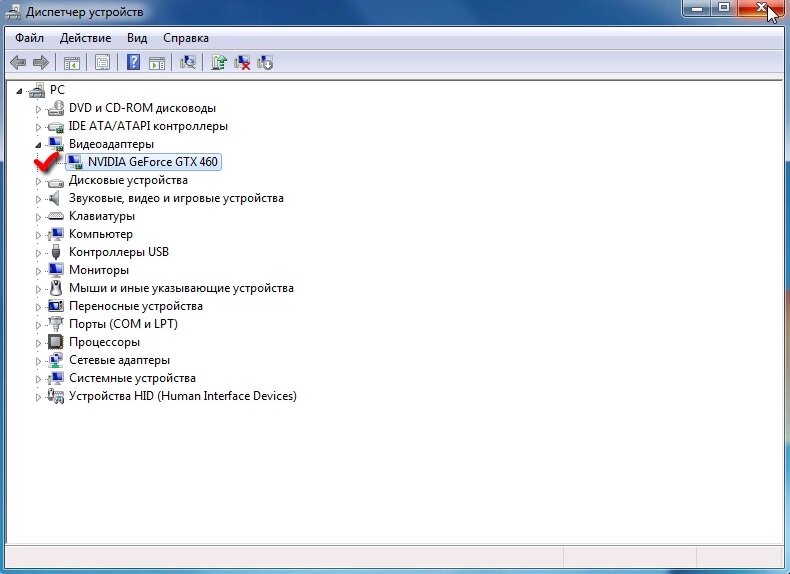This screenshot has height=574, width=790.
Task: Scan for hardware changes toolbar icon
Action: click(188, 62)
